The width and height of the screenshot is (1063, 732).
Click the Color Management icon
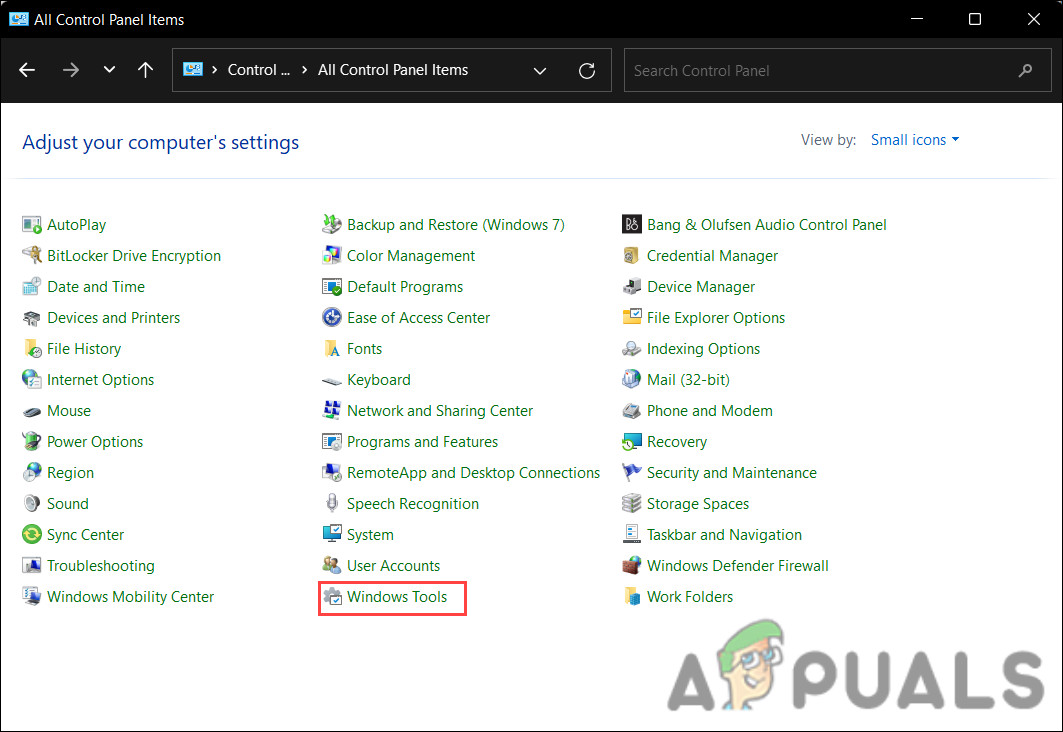pos(332,256)
